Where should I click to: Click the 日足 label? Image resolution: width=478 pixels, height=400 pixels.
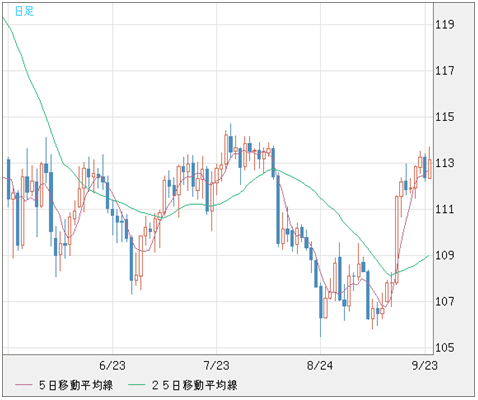[x=24, y=11]
